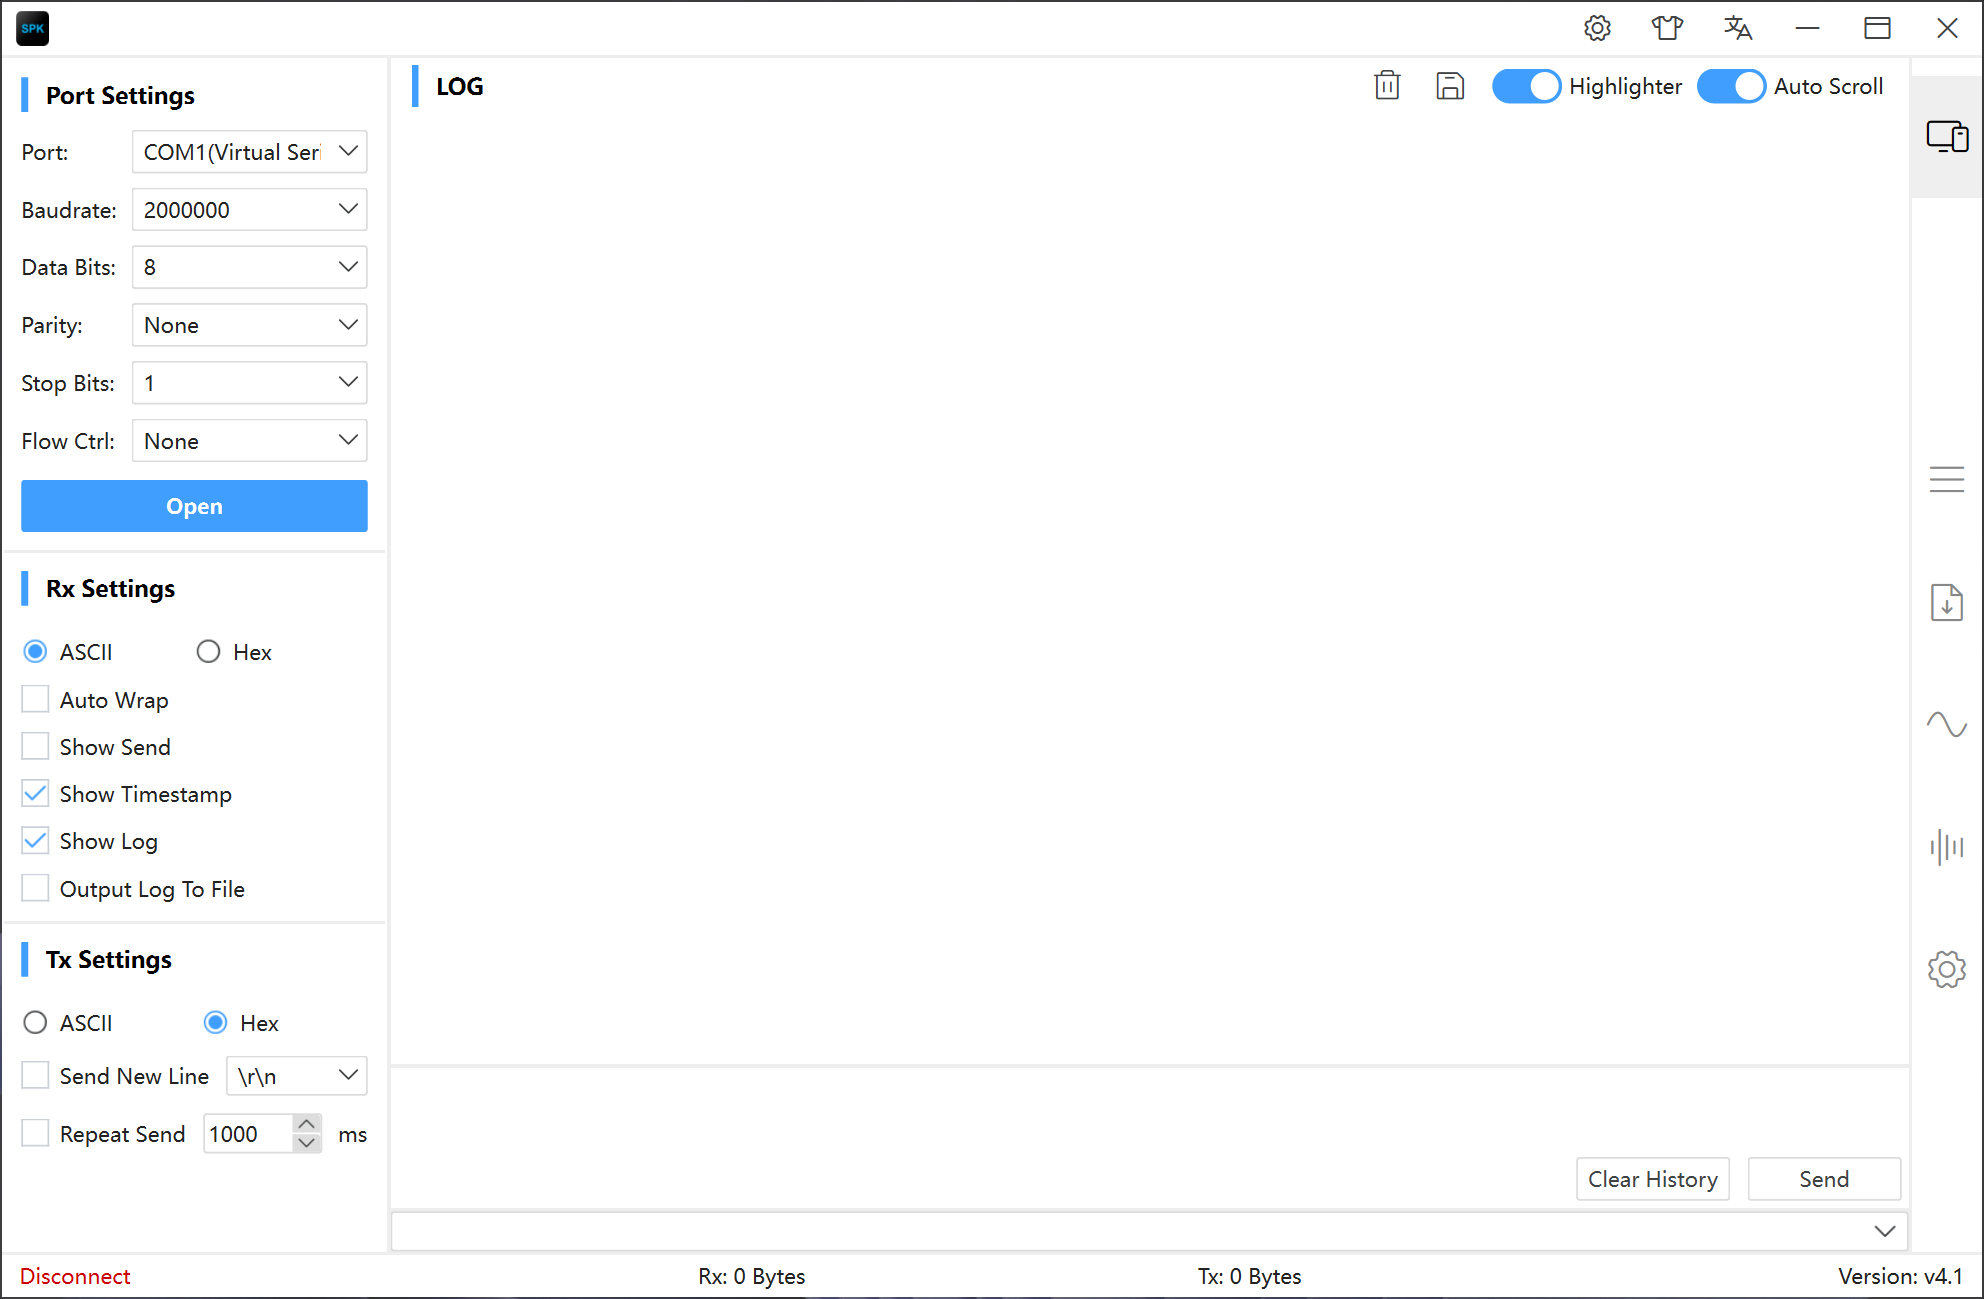Image resolution: width=1984 pixels, height=1299 pixels.
Task: Open the Port dropdown showing COM1
Action: [x=250, y=152]
